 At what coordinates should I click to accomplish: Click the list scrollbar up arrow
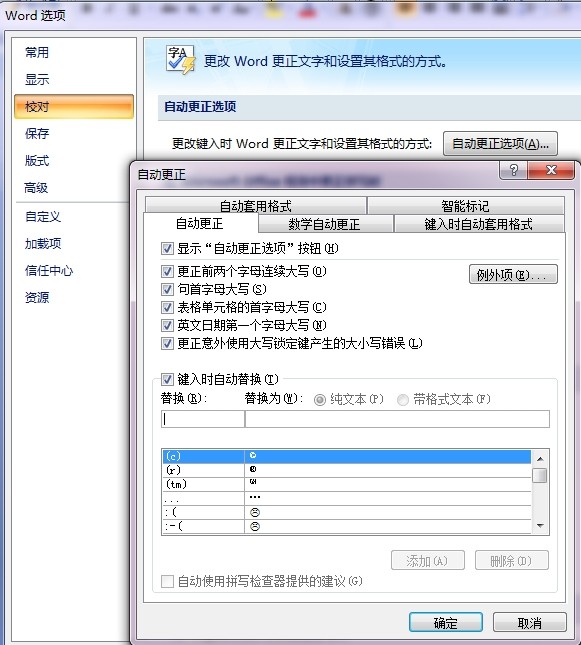540,459
